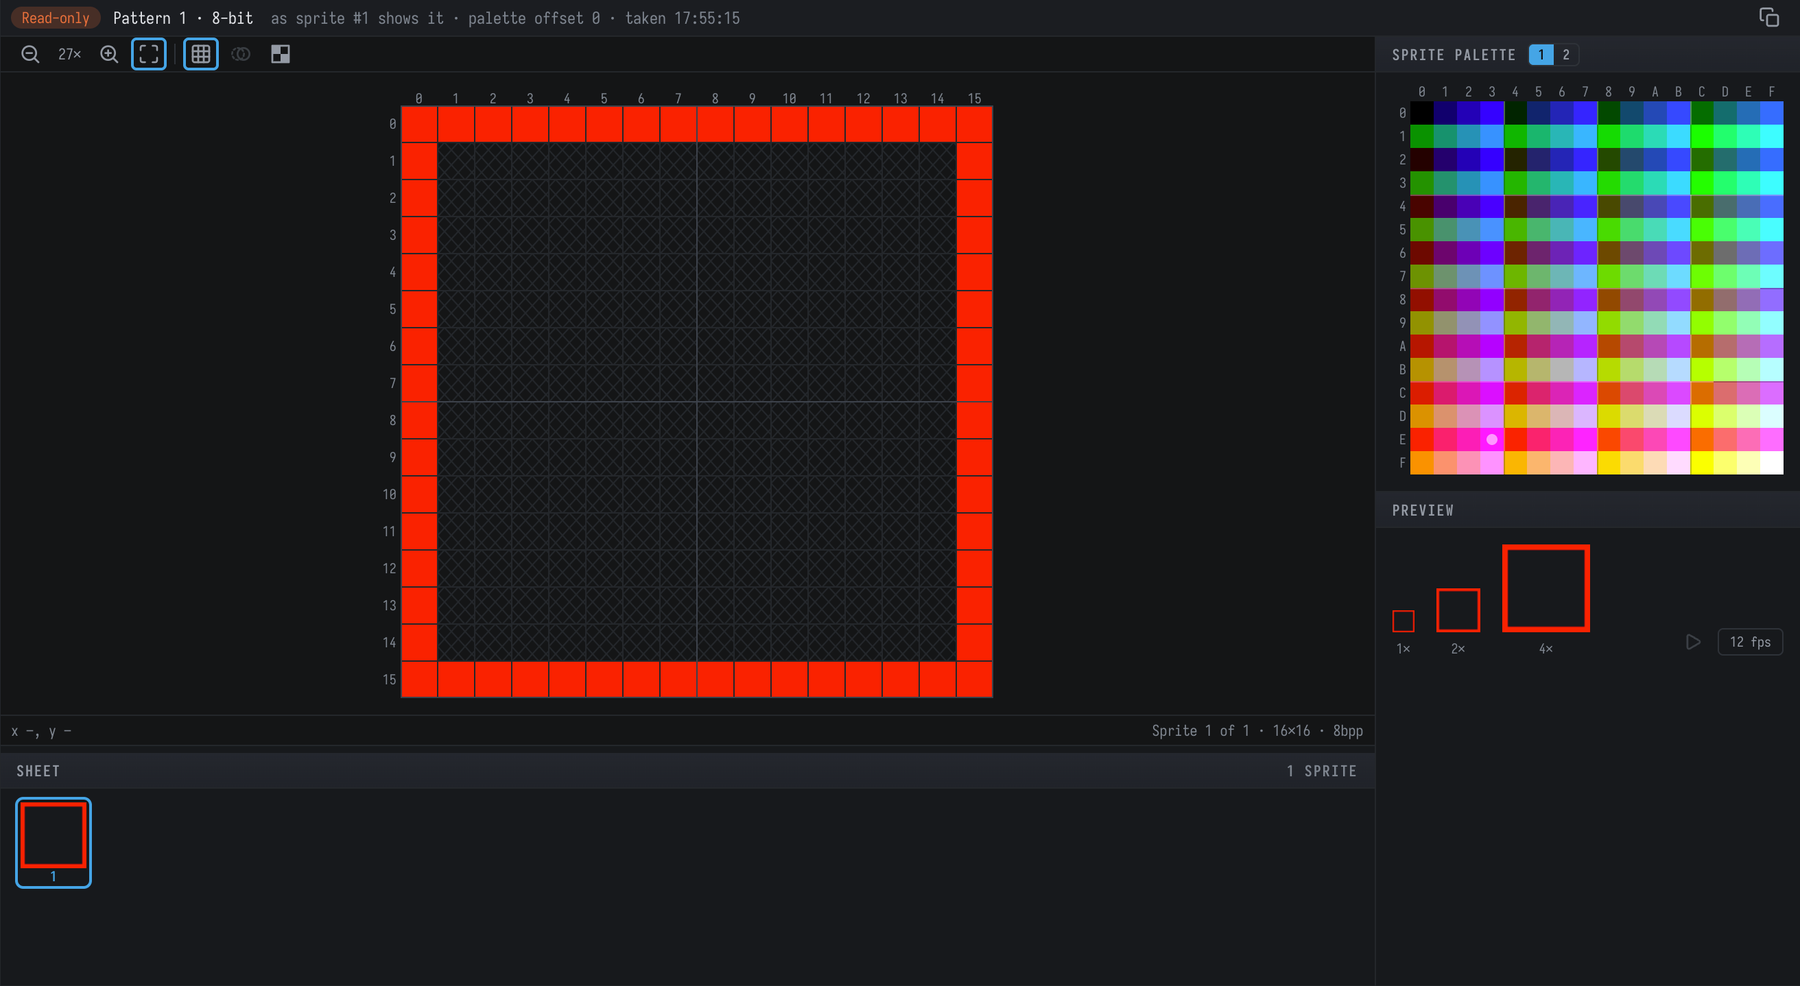Click the red pixel at column 0 row 0
The width and height of the screenshot is (1800, 986).
click(x=419, y=124)
